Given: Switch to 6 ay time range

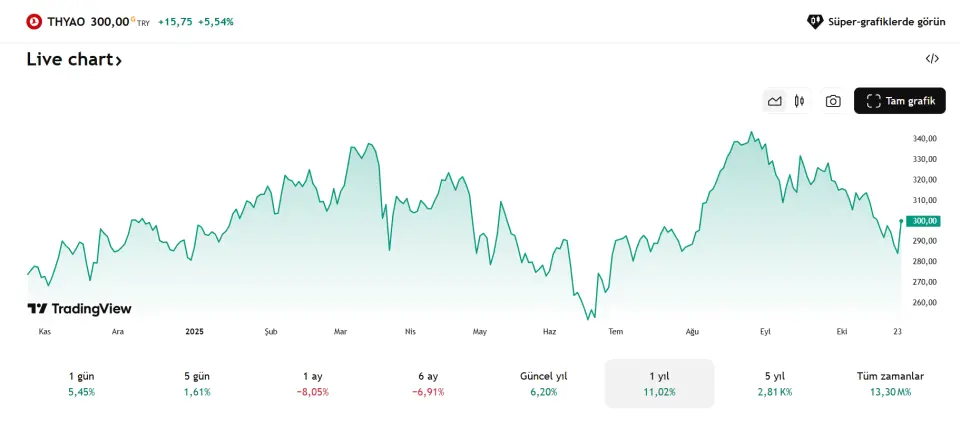Looking at the screenshot, I should pos(428,383).
